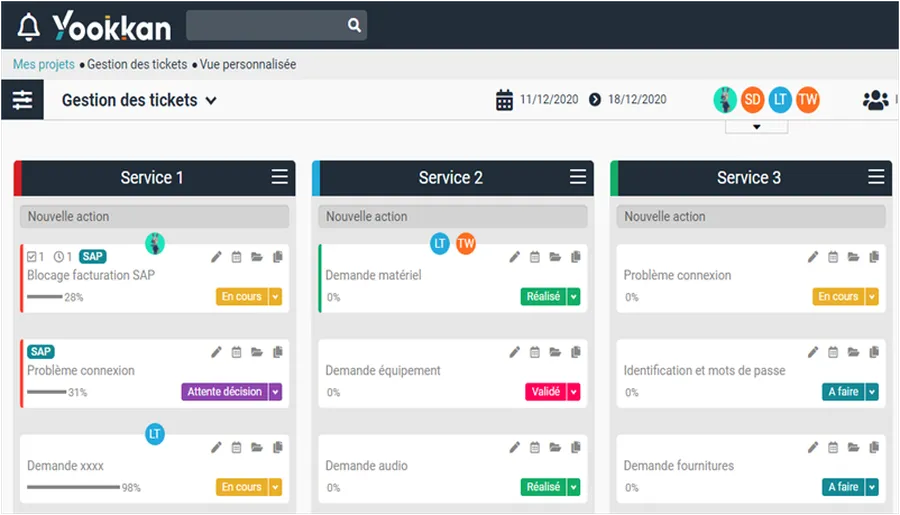Open the calendar date picker icon
The height and width of the screenshot is (515, 900).
pyautogui.click(x=505, y=100)
